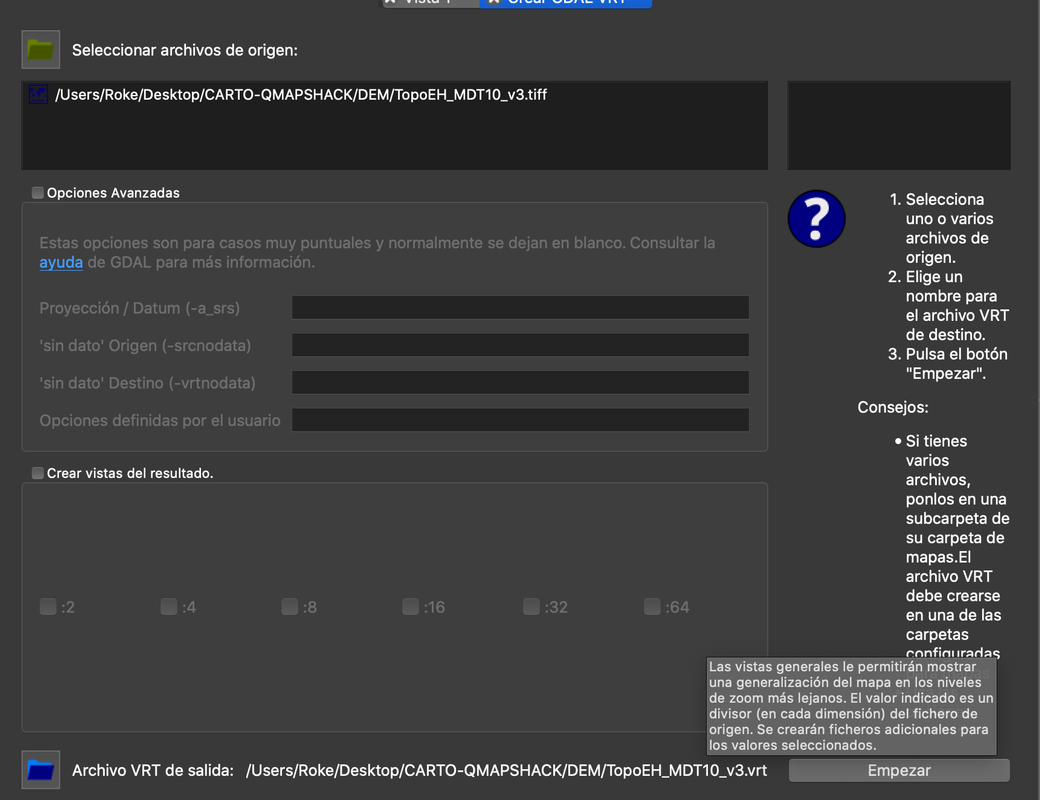Viewport: 1040px width, 800px height.
Task: Tick the :4 overview checkbox
Action: tap(168, 607)
